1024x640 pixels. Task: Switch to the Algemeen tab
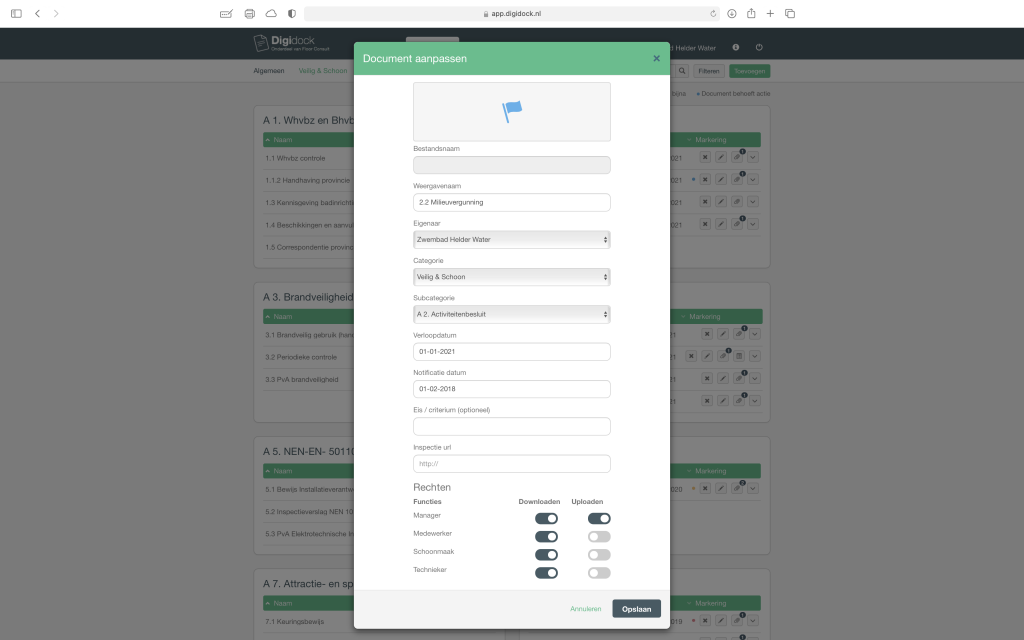(x=267, y=71)
